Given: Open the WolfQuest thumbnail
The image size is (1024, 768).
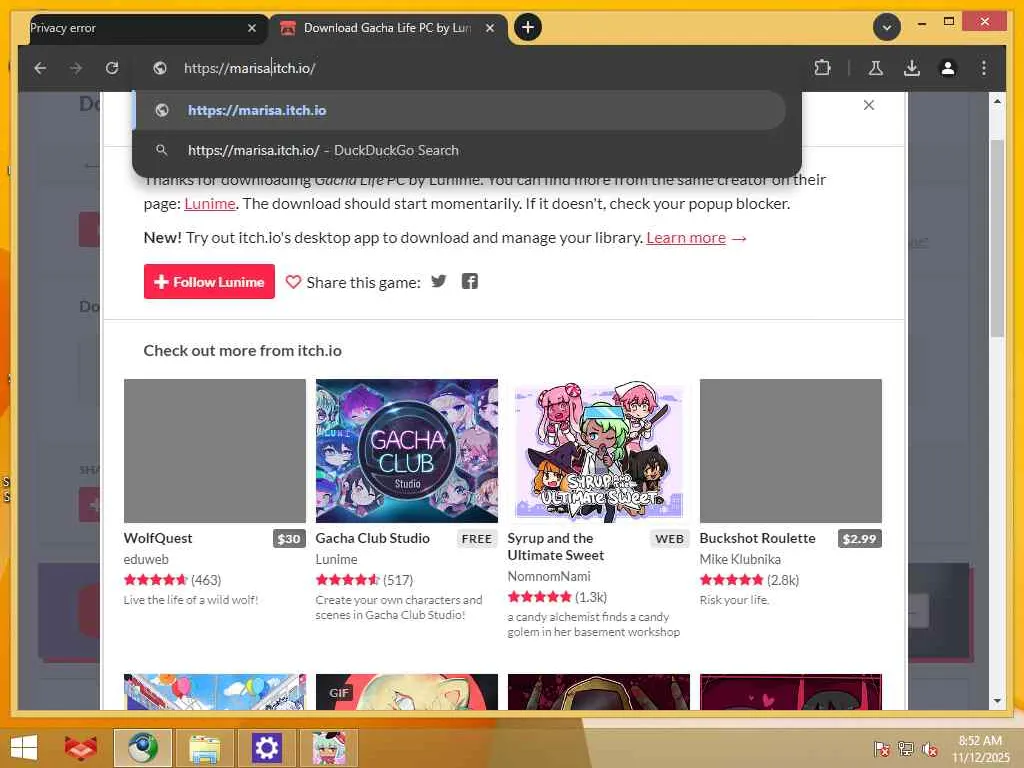Looking at the screenshot, I should (215, 451).
